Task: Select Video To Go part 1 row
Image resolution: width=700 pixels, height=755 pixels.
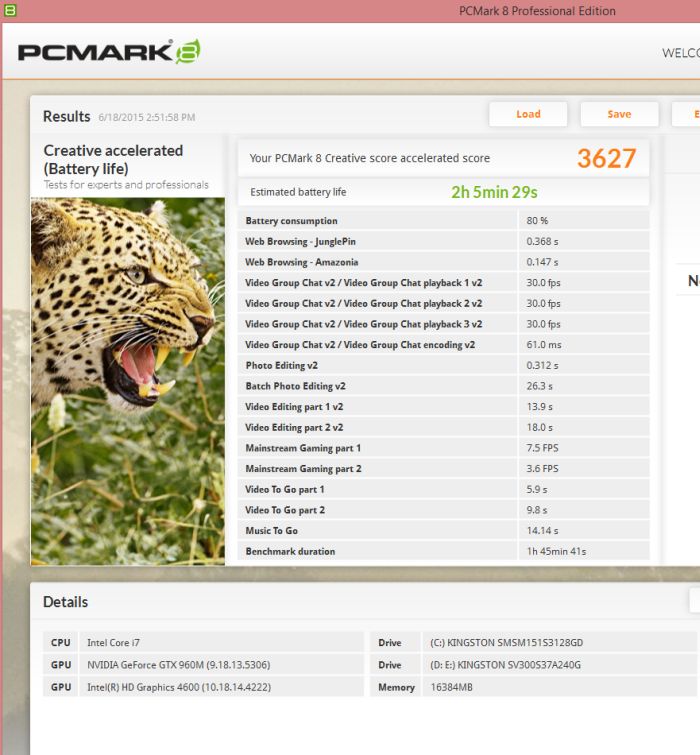Action: [443, 489]
